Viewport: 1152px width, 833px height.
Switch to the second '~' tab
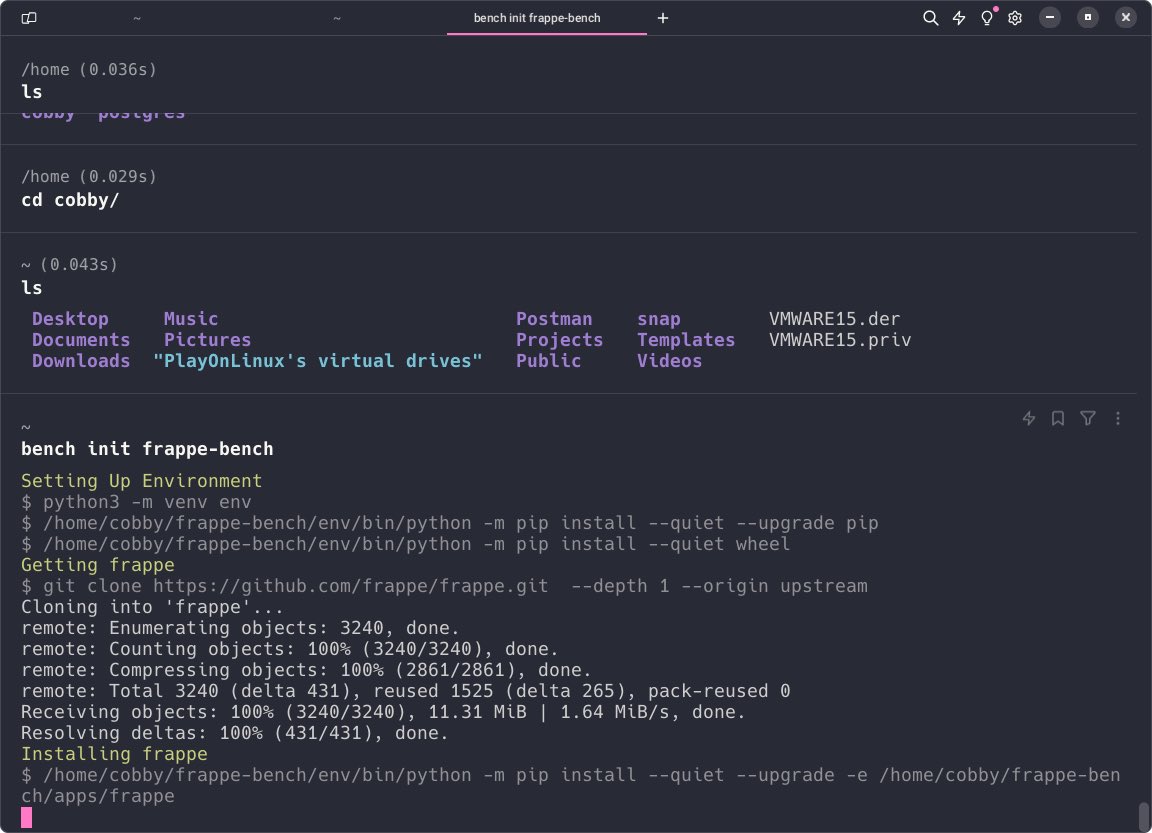pyautogui.click(x=336, y=18)
